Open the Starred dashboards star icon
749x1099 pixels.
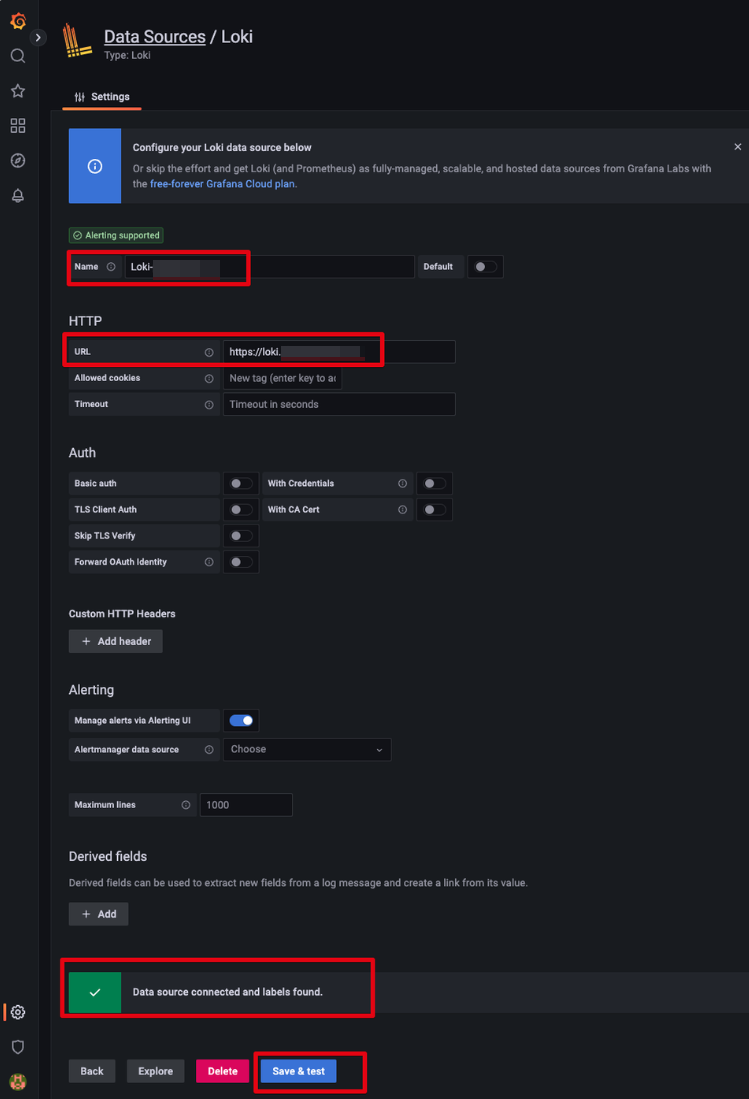(x=18, y=90)
